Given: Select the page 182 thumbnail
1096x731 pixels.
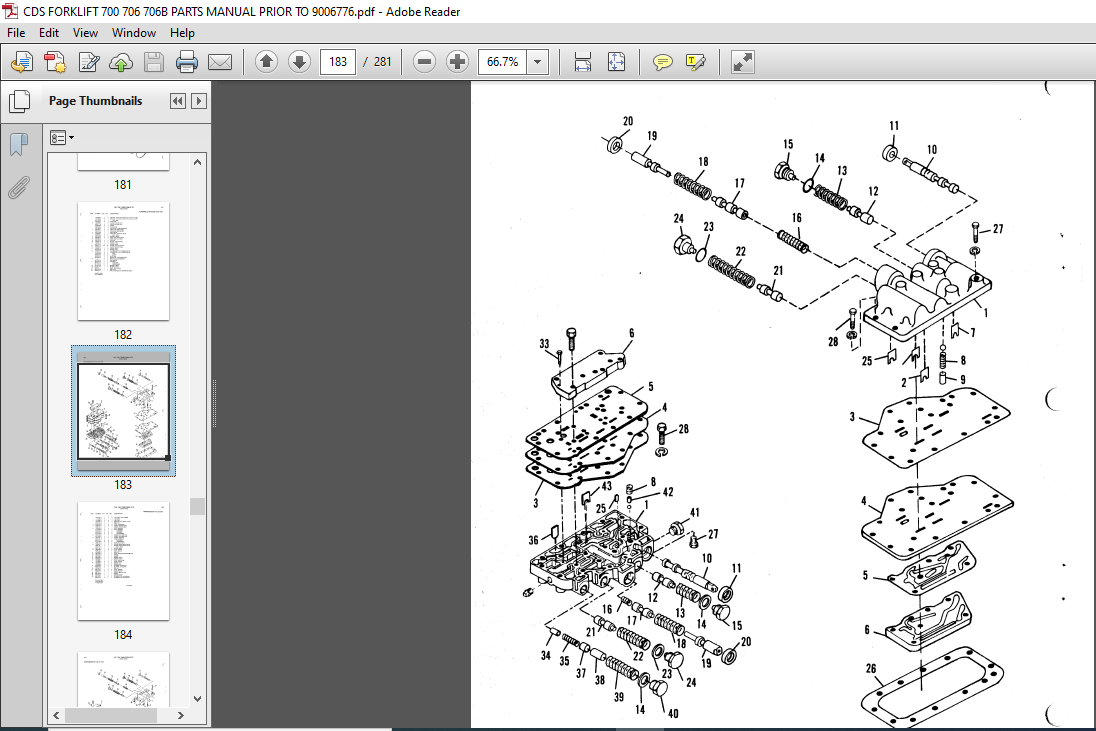Looking at the screenshot, I should tap(123, 261).
